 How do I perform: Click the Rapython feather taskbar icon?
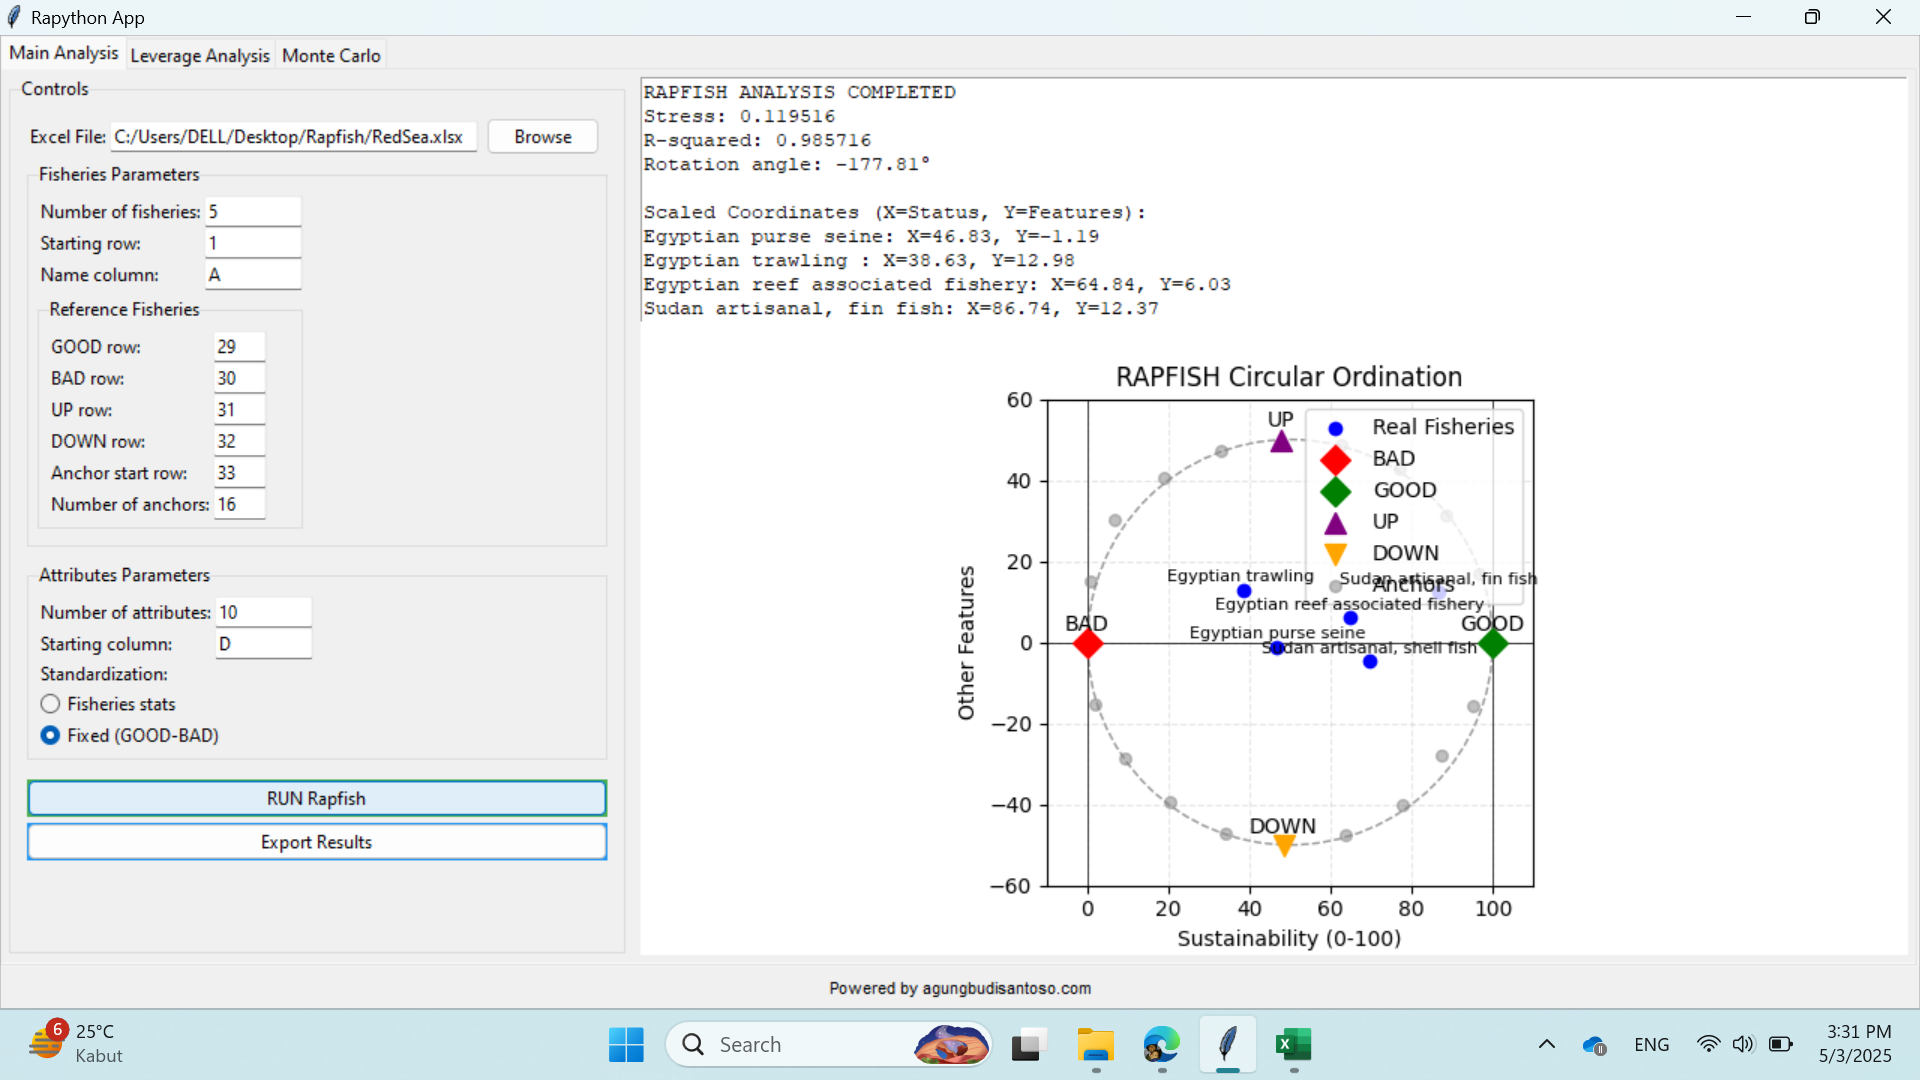point(1228,1045)
